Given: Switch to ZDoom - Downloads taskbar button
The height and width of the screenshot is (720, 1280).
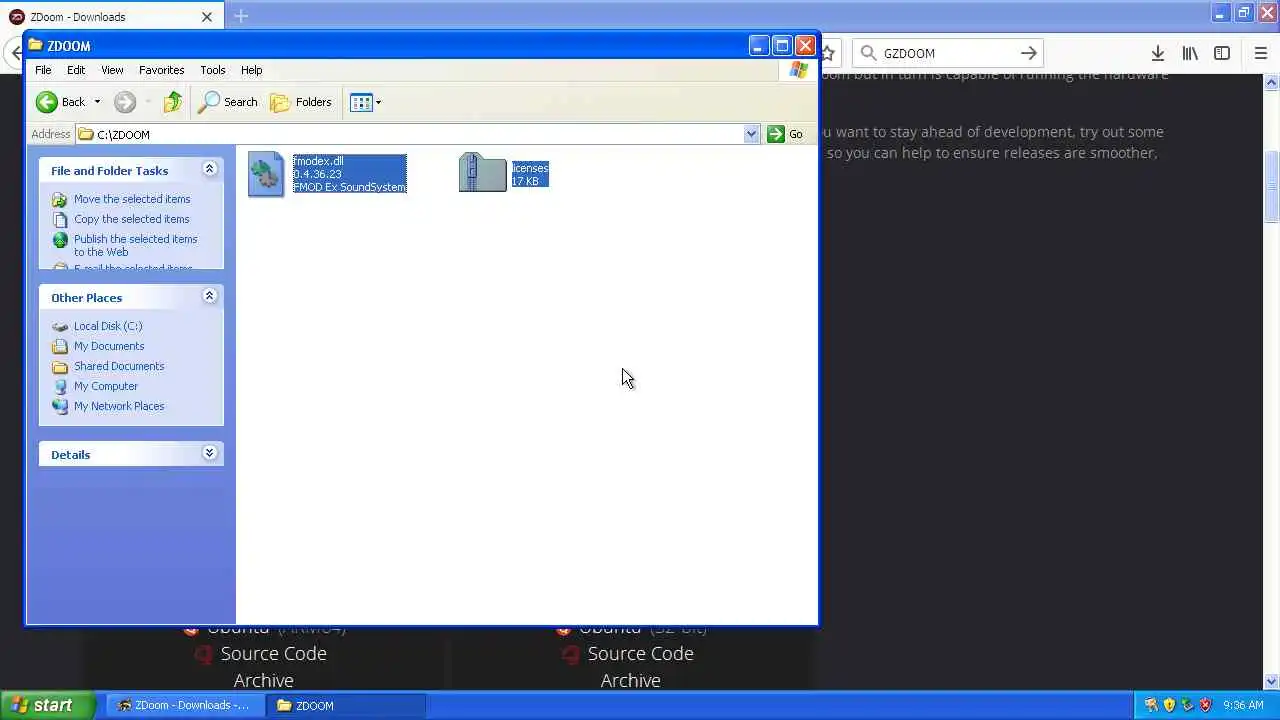Looking at the screenshot, I should [x=184, y=705].
